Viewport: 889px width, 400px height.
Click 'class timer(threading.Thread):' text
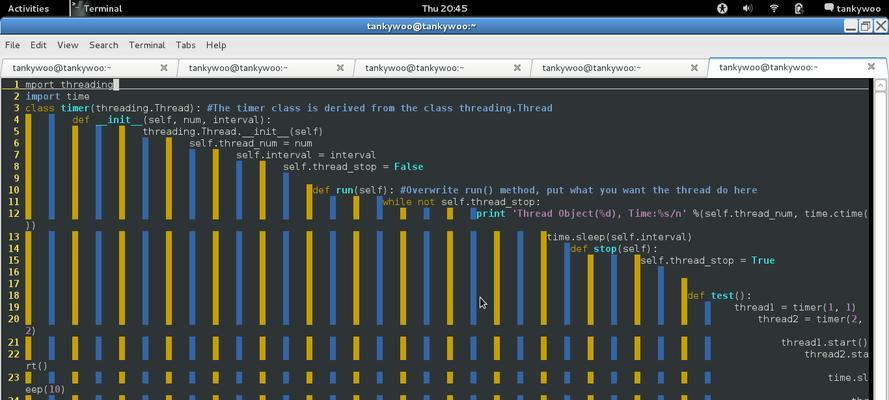[113, 108]
